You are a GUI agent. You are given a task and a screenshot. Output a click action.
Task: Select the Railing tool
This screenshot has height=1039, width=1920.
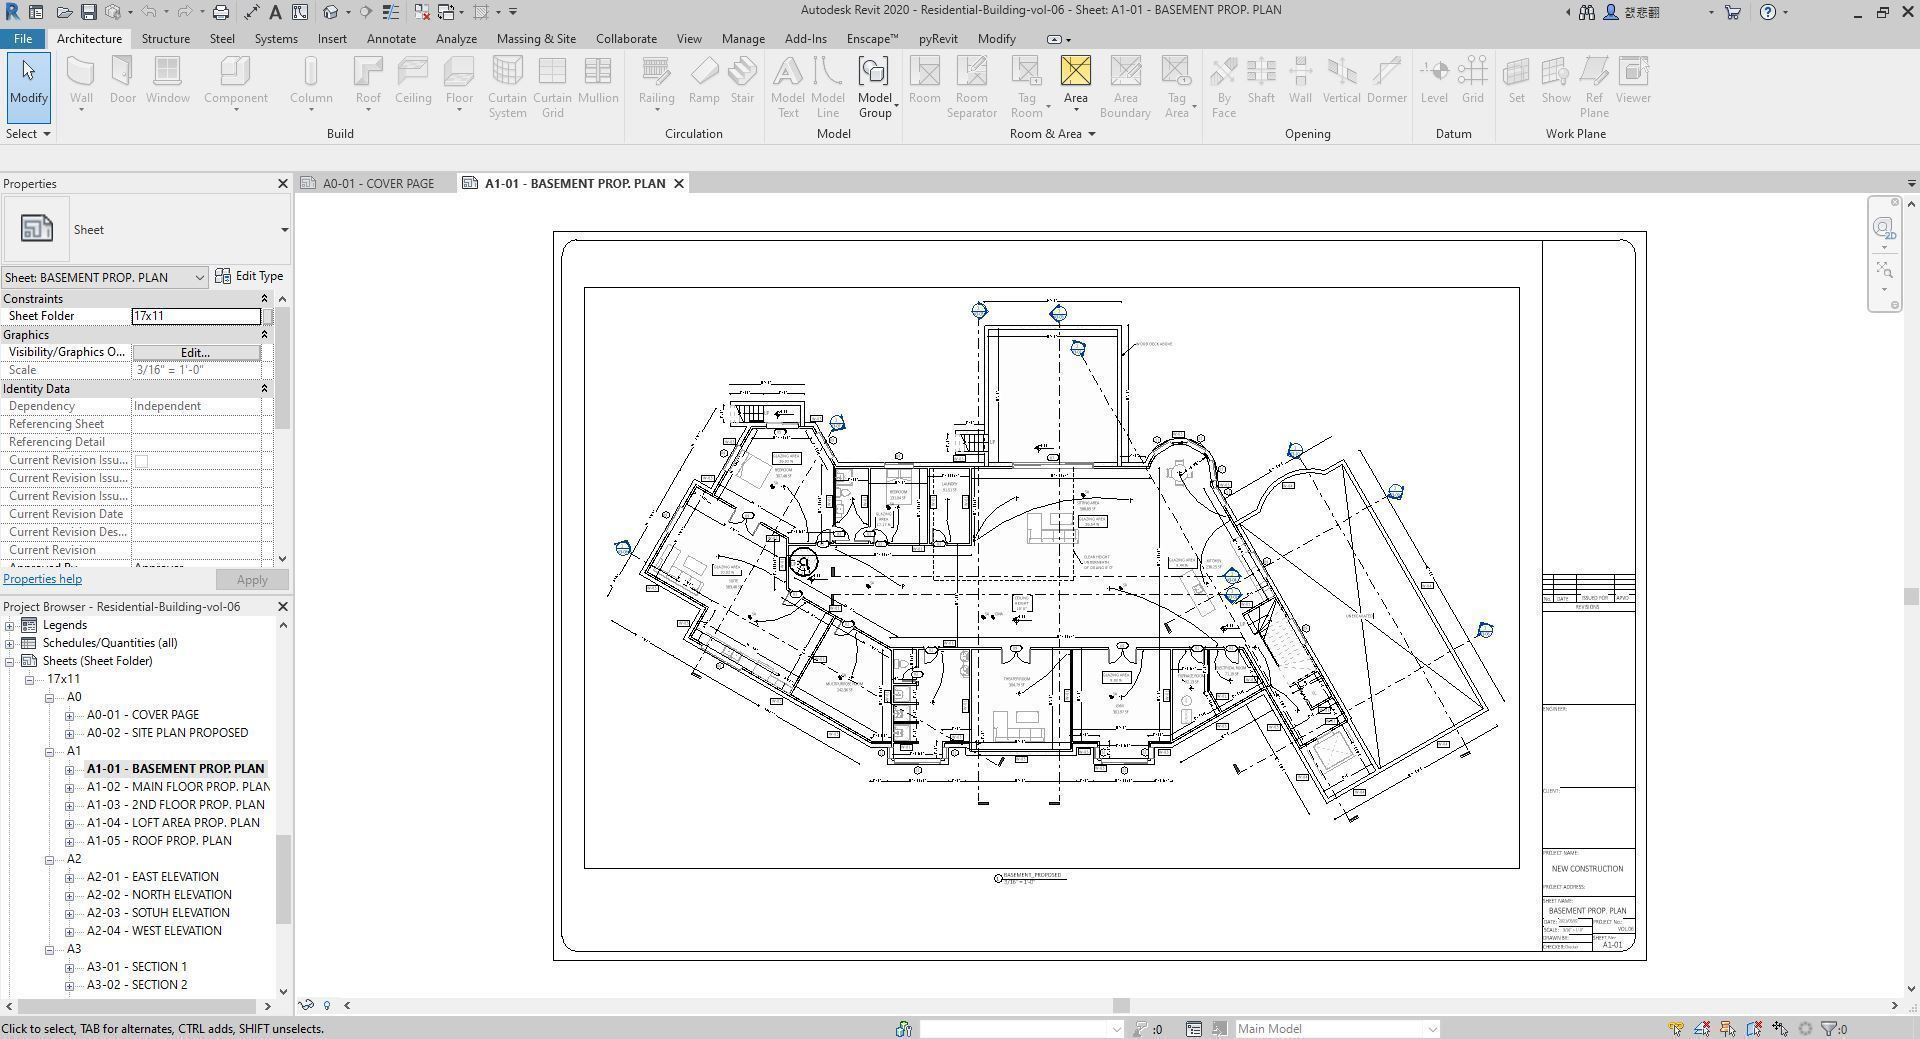click(x=656, y=82)
